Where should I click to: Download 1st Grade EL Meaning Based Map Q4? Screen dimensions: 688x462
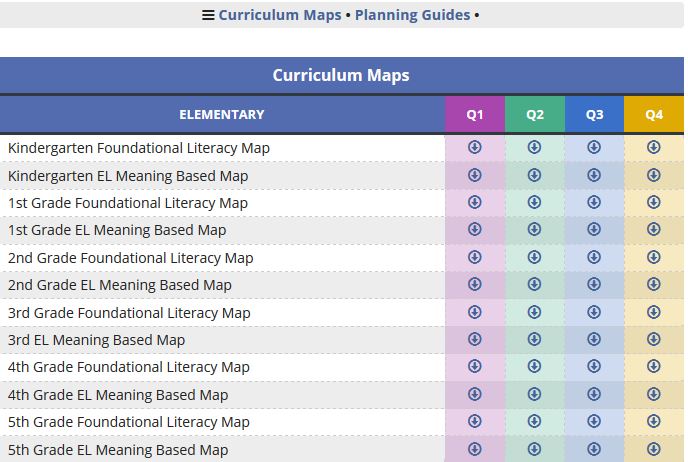[653, 229]
